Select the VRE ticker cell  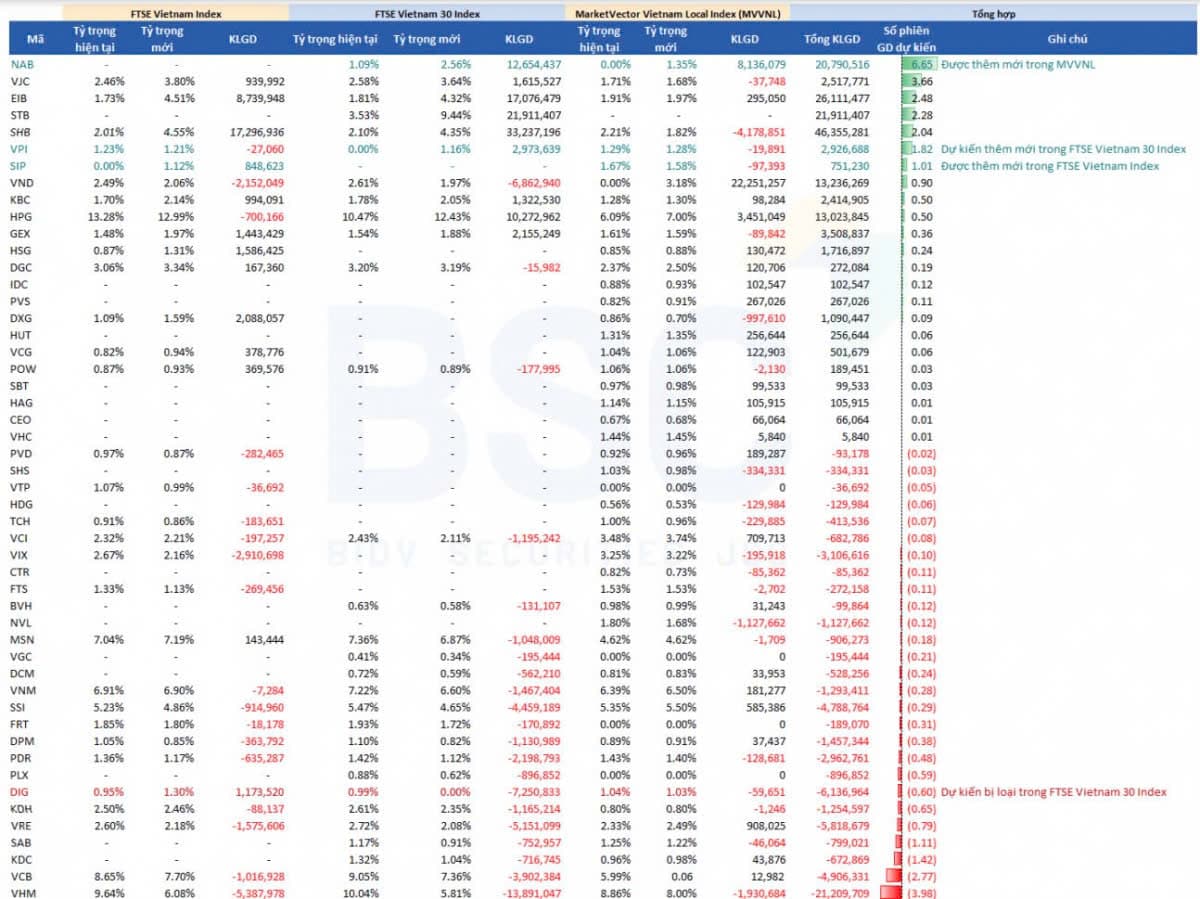[20, 826]
